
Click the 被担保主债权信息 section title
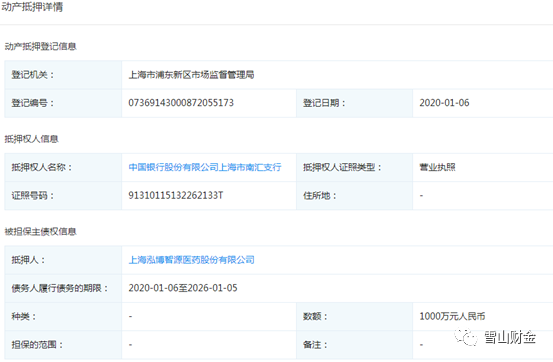pos(41,231)
